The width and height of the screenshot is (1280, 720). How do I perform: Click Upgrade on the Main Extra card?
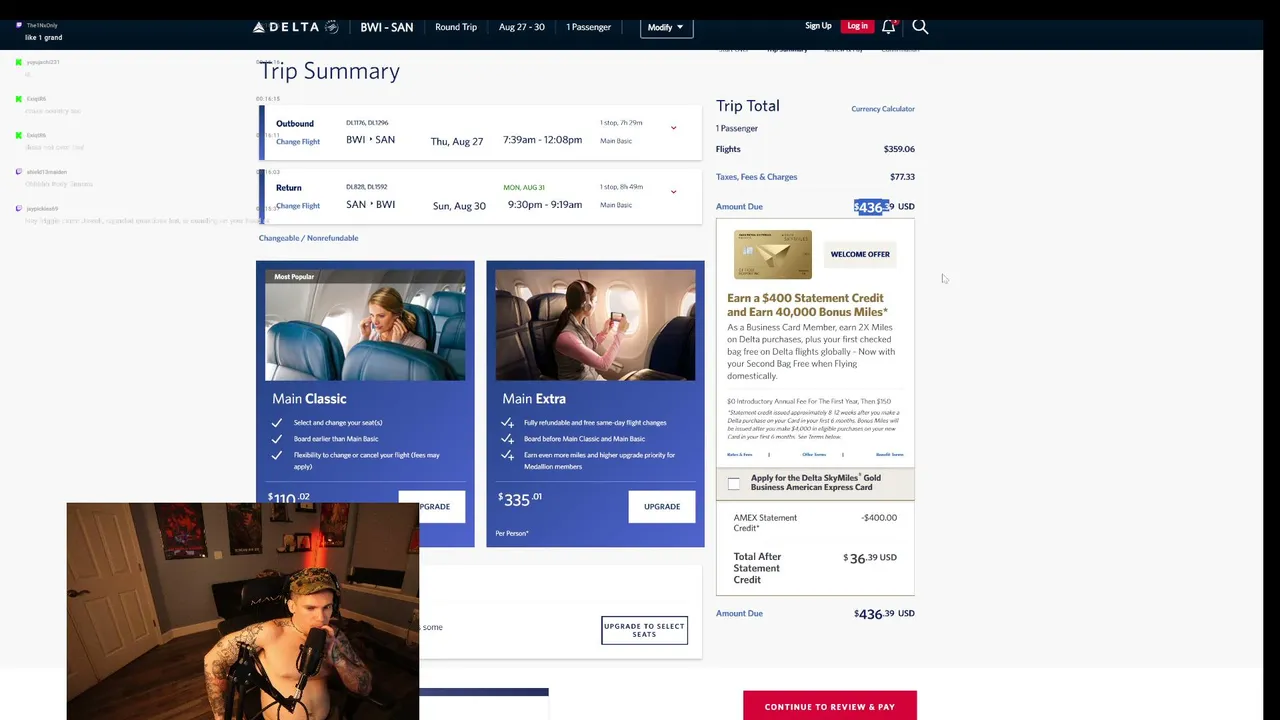click(x=662, y=506)
